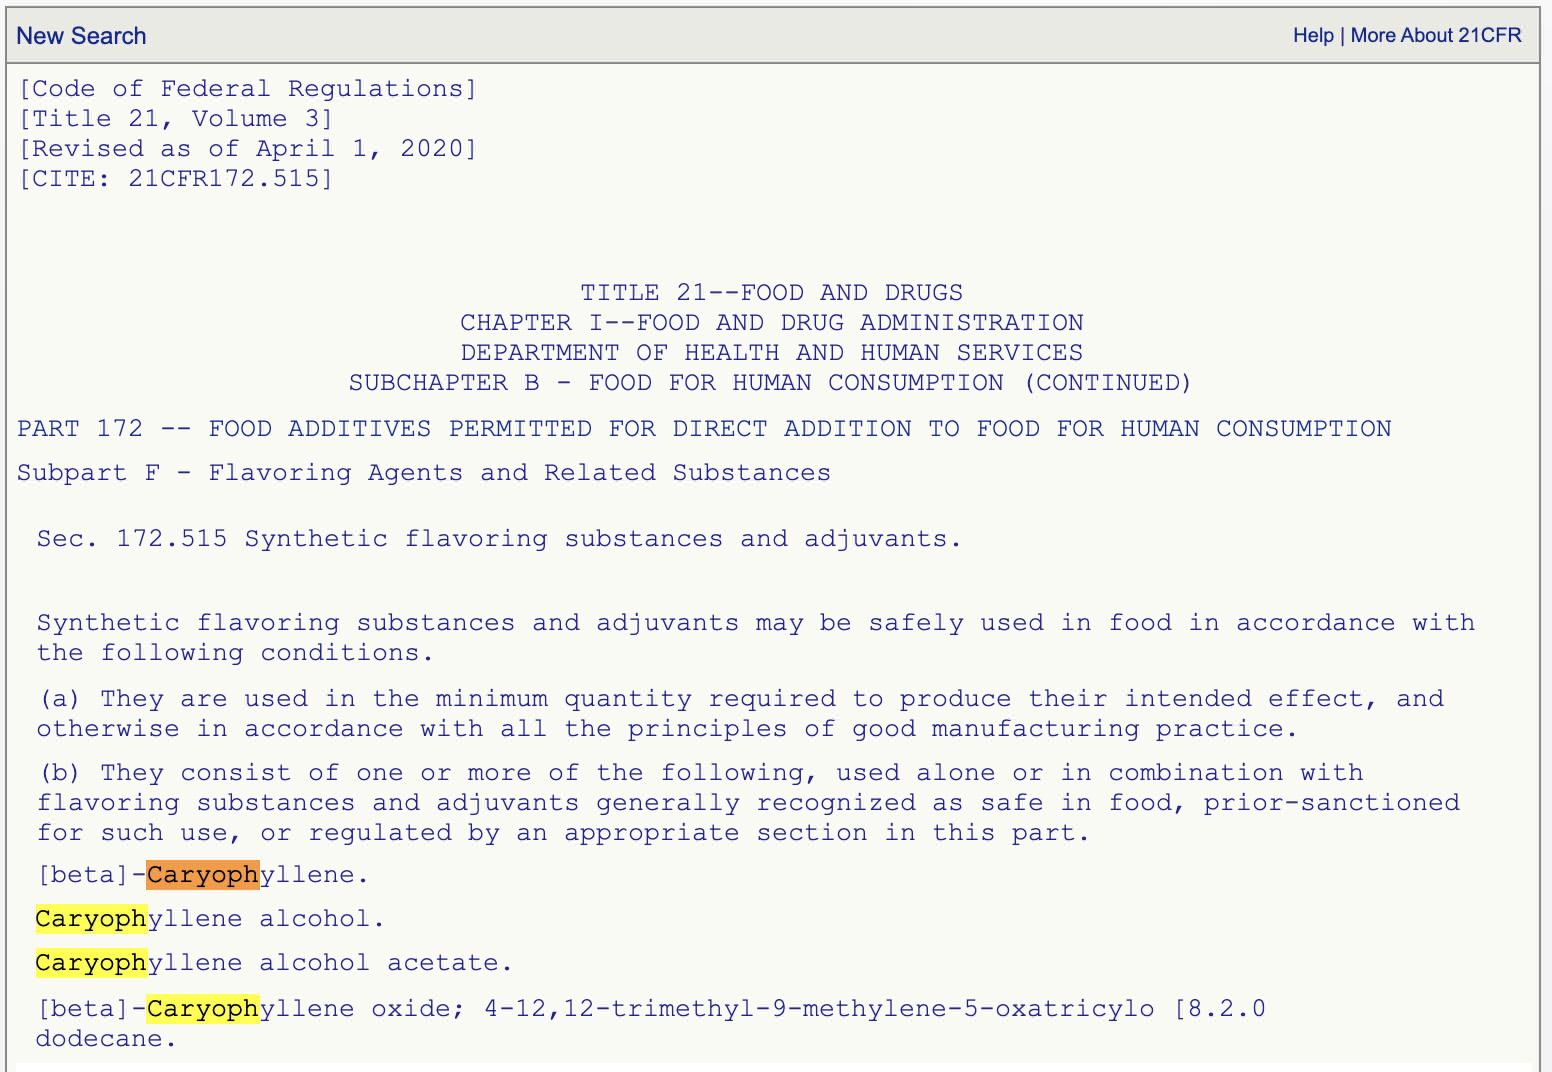Click the 'Subpart F - Flavoring Agents' heading
This screenshot has width=1552, height=1072.
point(423,473)
